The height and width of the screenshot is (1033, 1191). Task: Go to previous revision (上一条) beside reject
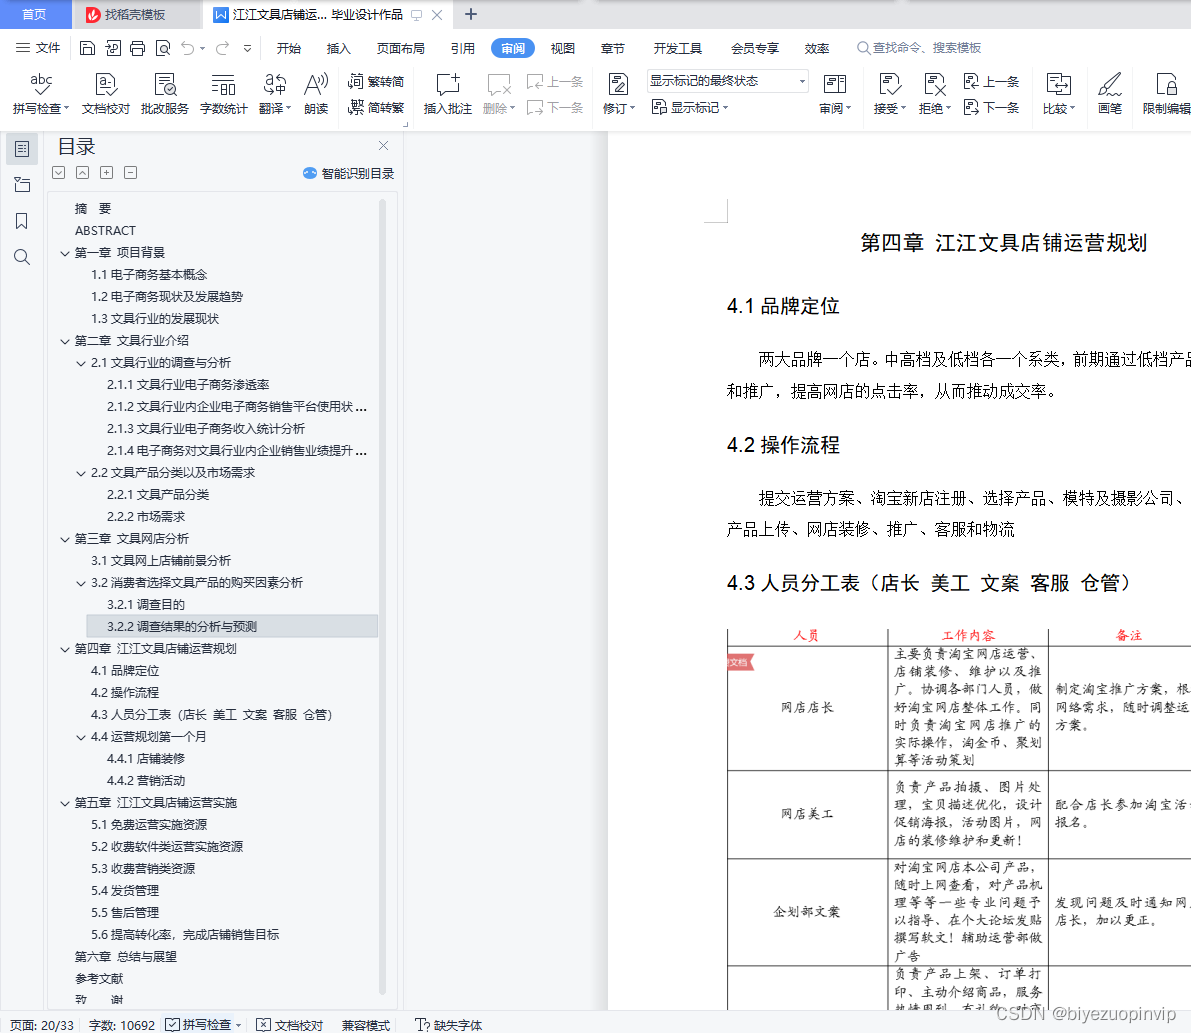pos(991,81)
